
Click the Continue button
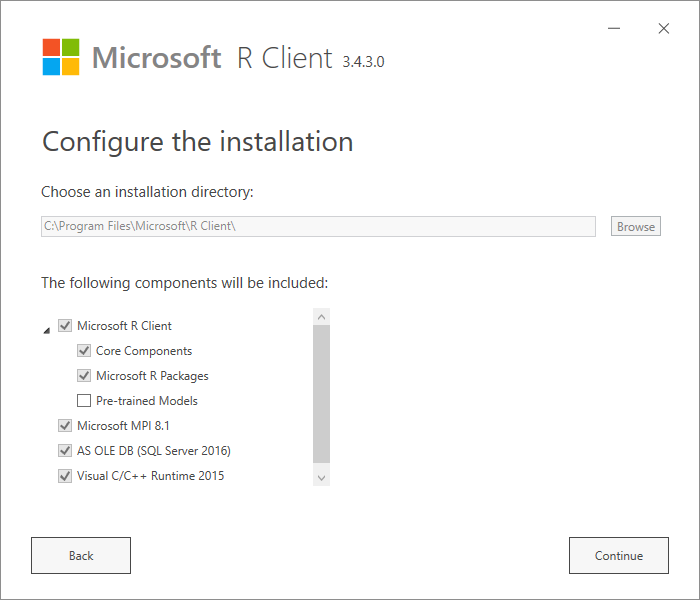pyautogui.click(x=618, y=556)
